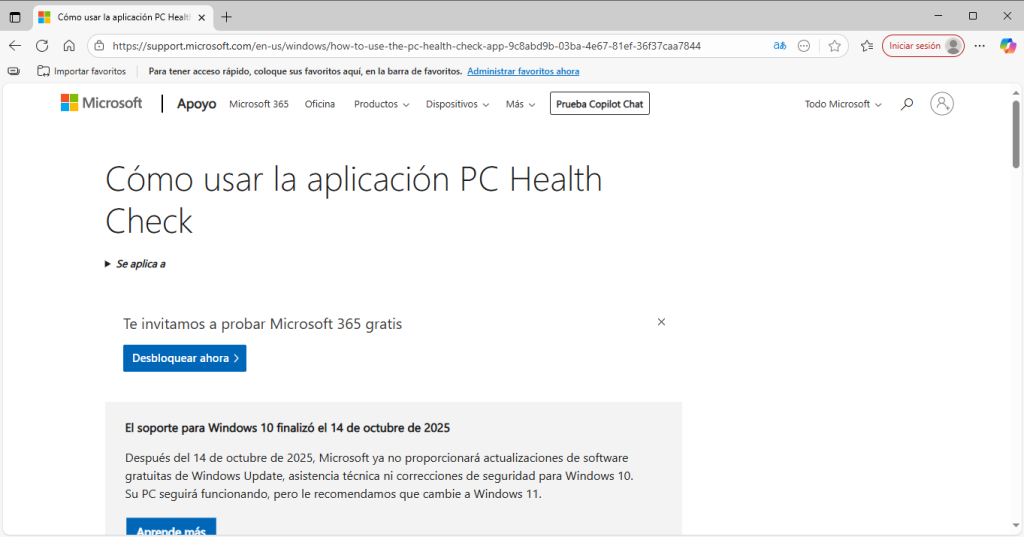Click the browser back arrow
This screenshot has width=1024, height=537.
[x=15, y=46]
